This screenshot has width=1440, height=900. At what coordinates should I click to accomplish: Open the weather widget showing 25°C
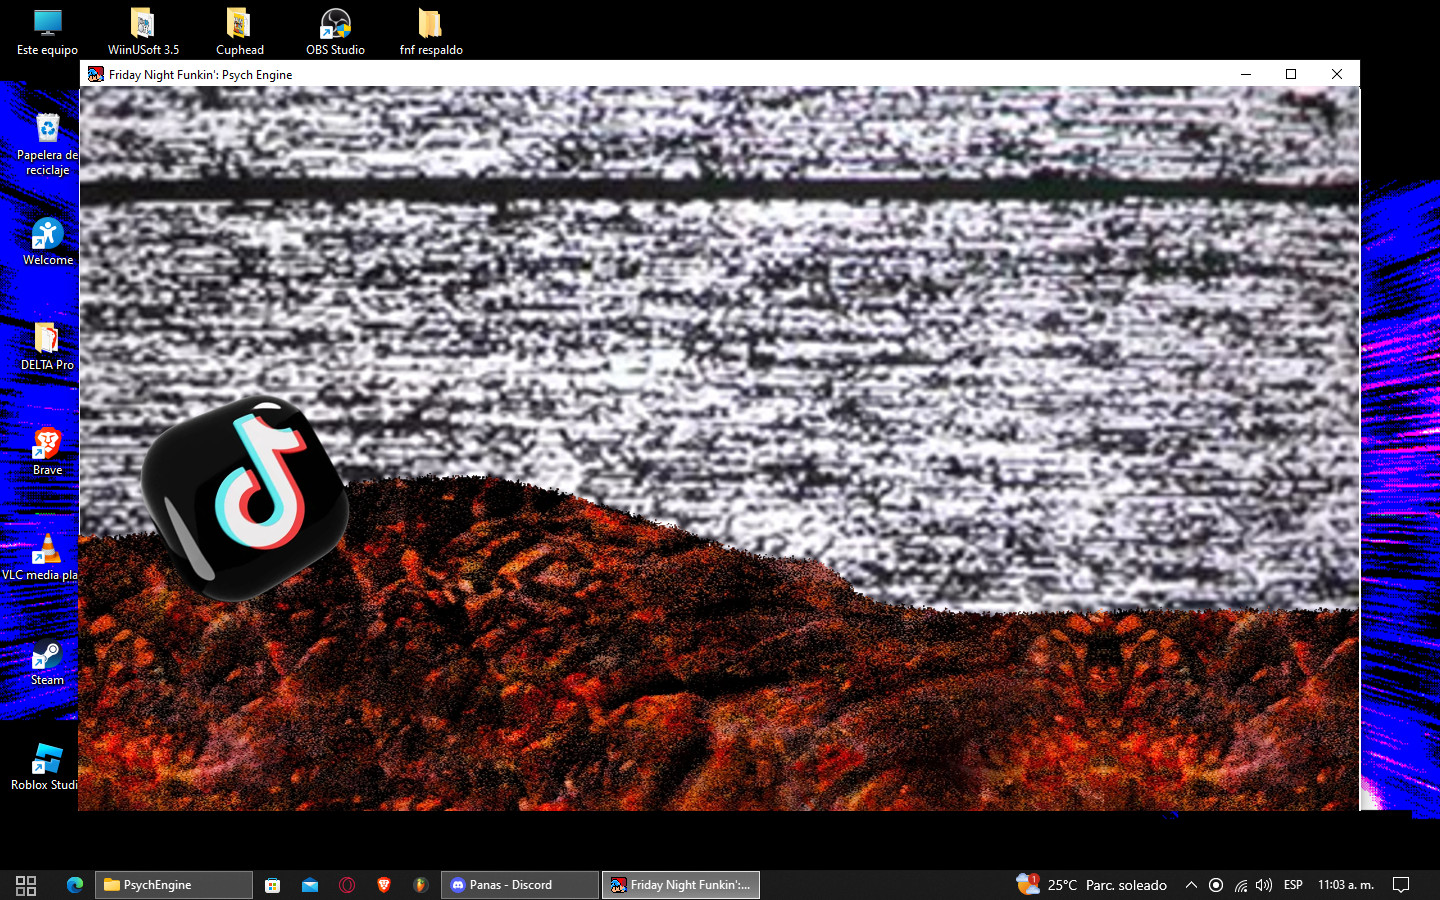tap(1092, 885)
